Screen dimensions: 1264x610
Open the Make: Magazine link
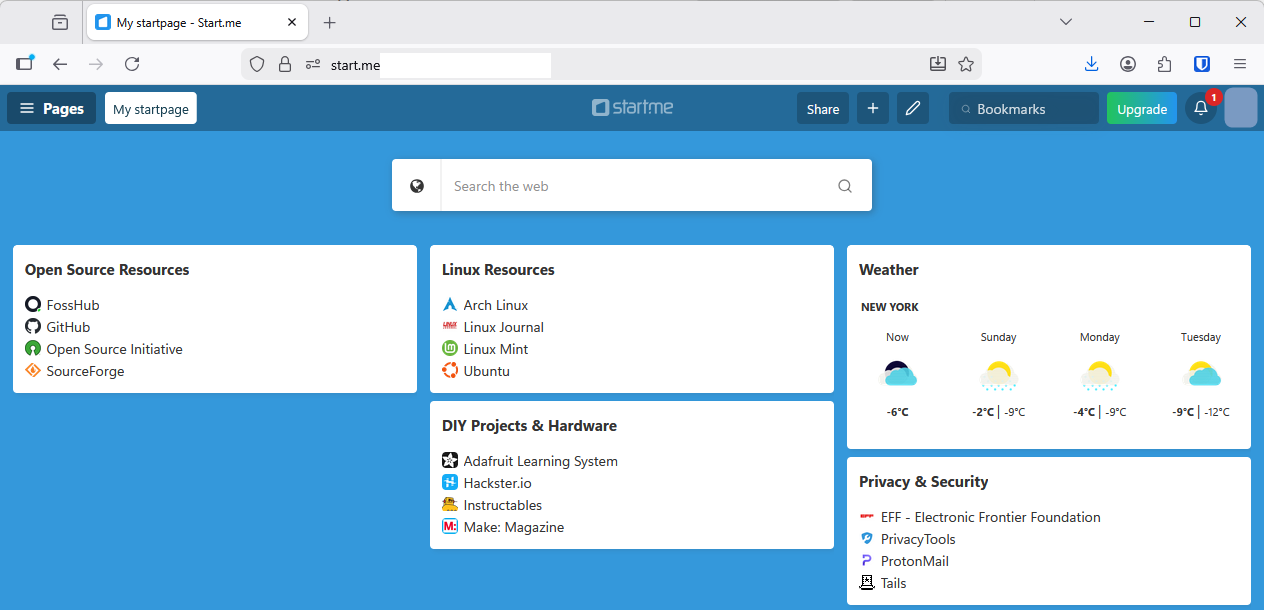pos(514,527)
